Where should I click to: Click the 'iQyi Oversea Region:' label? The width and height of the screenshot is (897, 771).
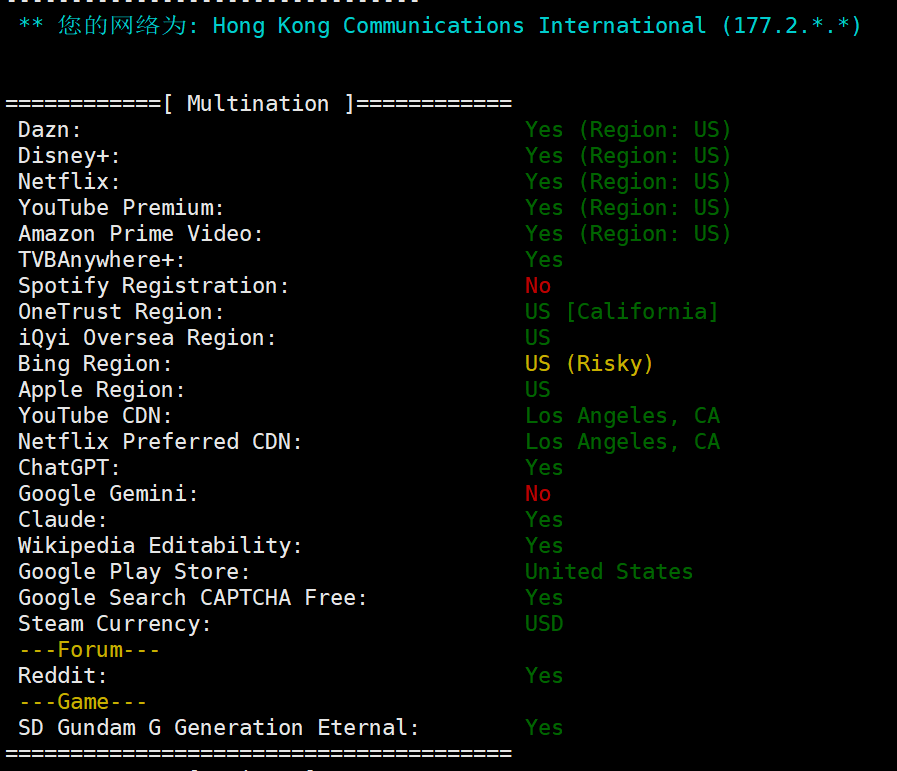point(147,338)
